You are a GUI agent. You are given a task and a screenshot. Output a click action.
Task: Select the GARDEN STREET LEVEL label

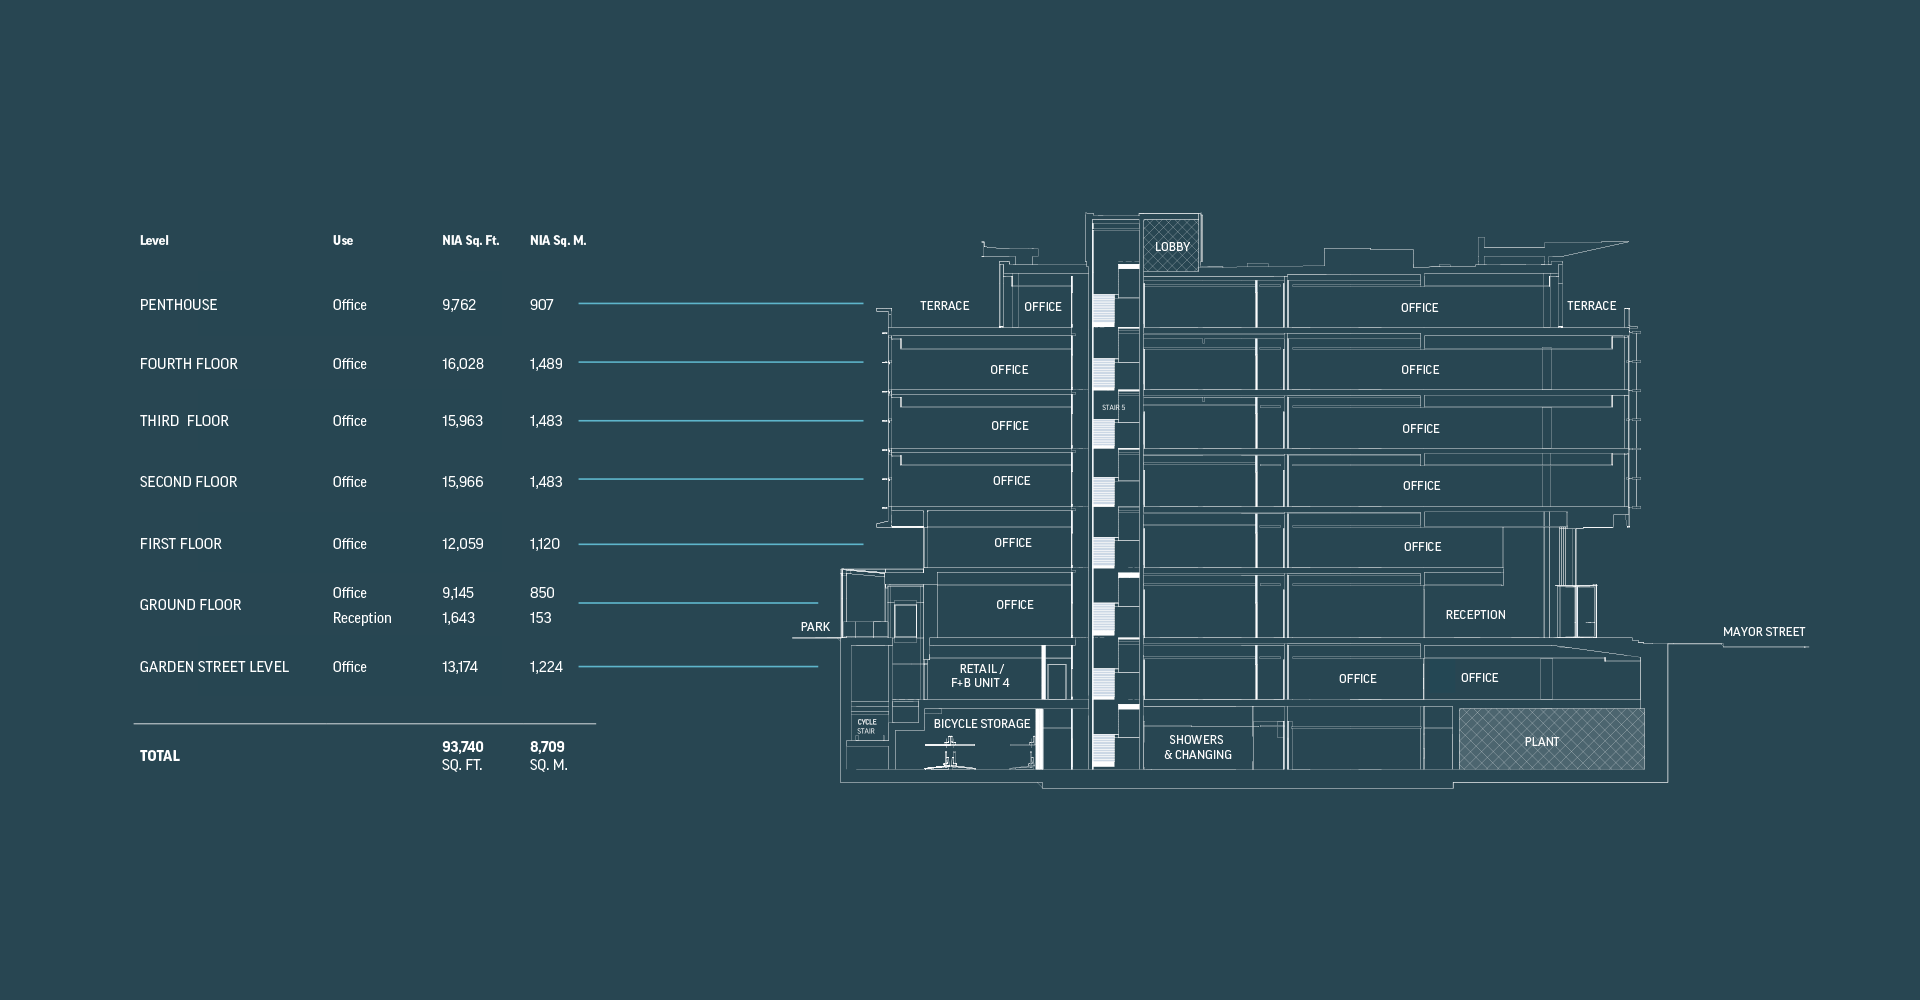pos(214,667)
